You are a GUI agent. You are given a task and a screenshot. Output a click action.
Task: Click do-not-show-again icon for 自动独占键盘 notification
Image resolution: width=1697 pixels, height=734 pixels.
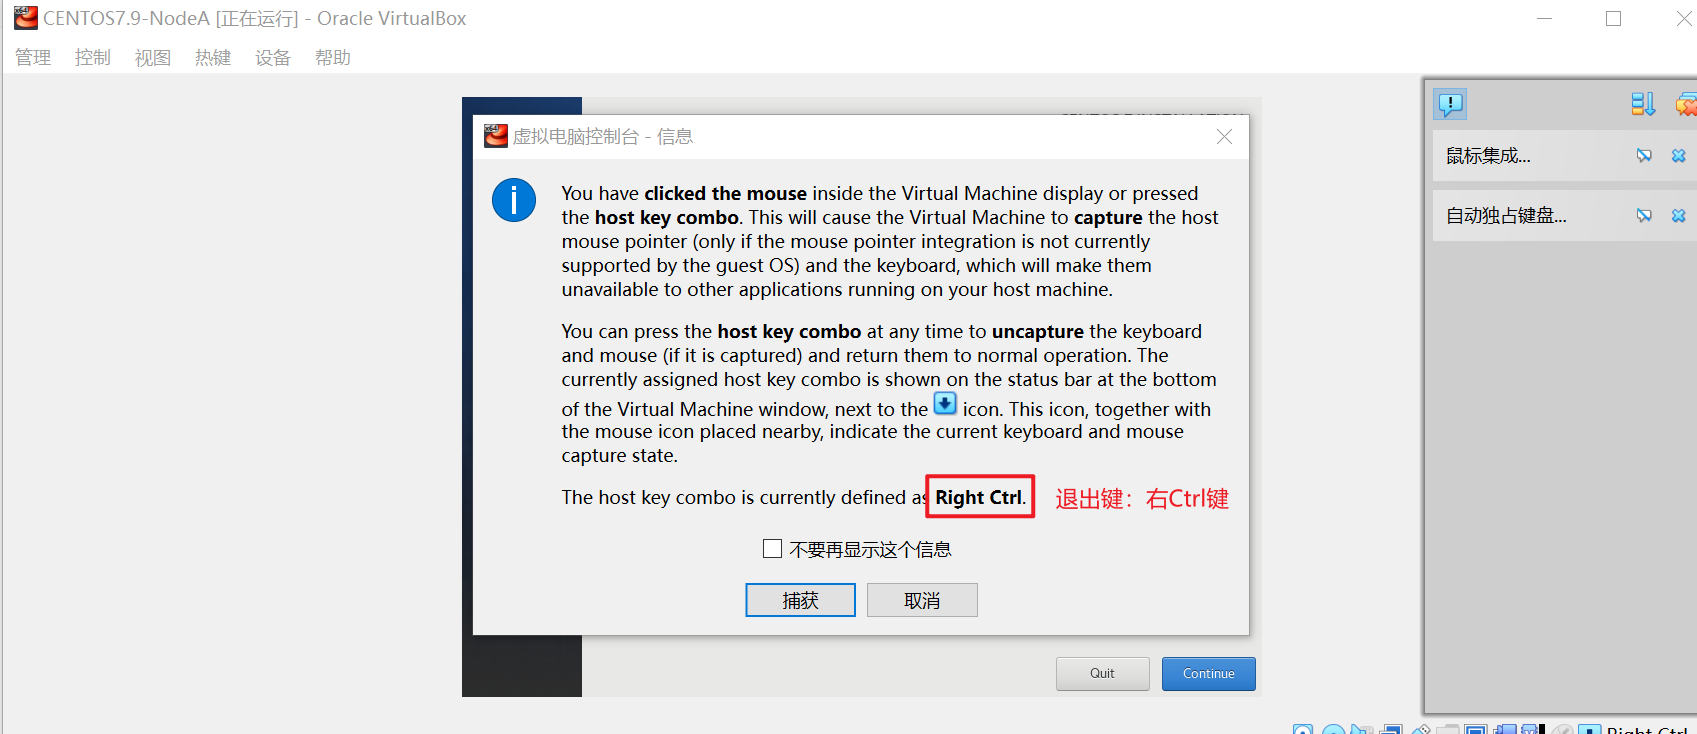tap(1644, 216)
